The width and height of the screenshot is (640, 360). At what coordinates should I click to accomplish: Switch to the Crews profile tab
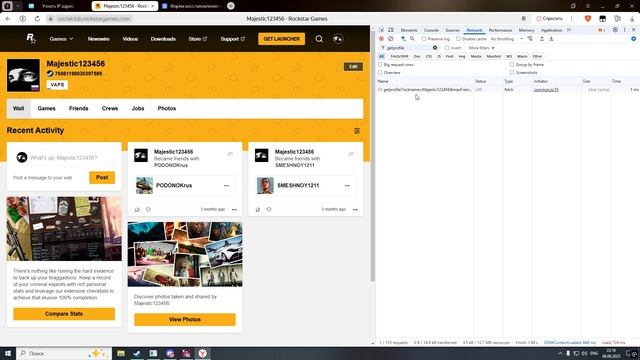[110, 109]
